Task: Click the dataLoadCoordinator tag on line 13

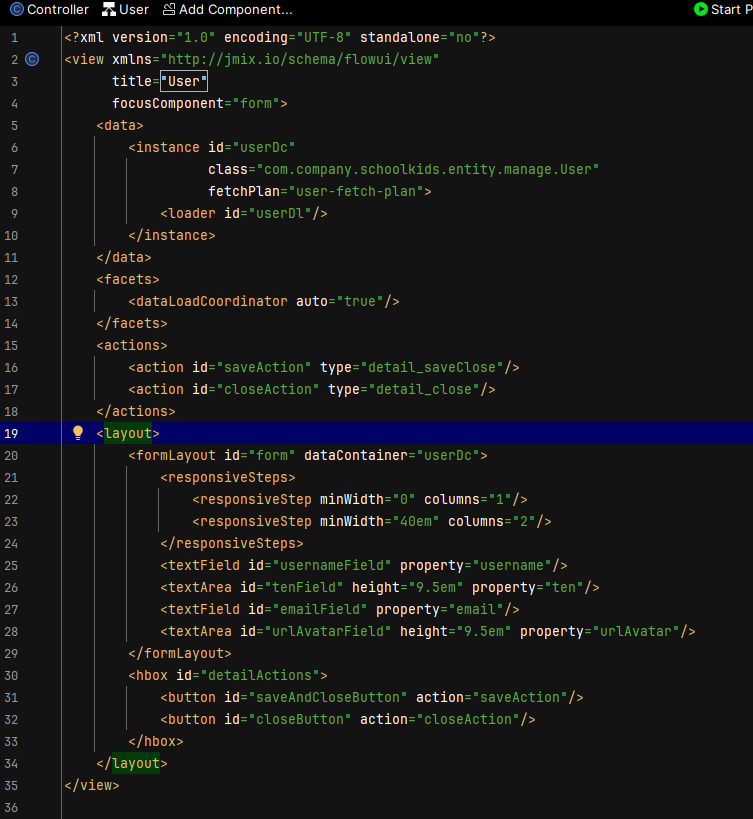Action: [208, 301]
